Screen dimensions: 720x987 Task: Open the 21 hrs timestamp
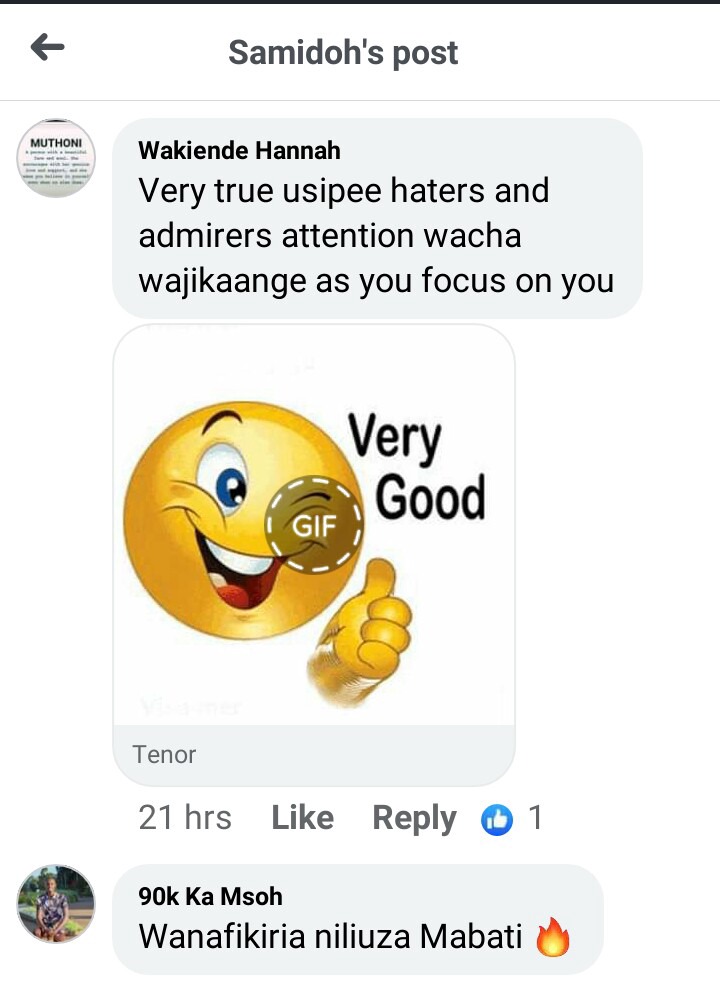tap(185, 818)
